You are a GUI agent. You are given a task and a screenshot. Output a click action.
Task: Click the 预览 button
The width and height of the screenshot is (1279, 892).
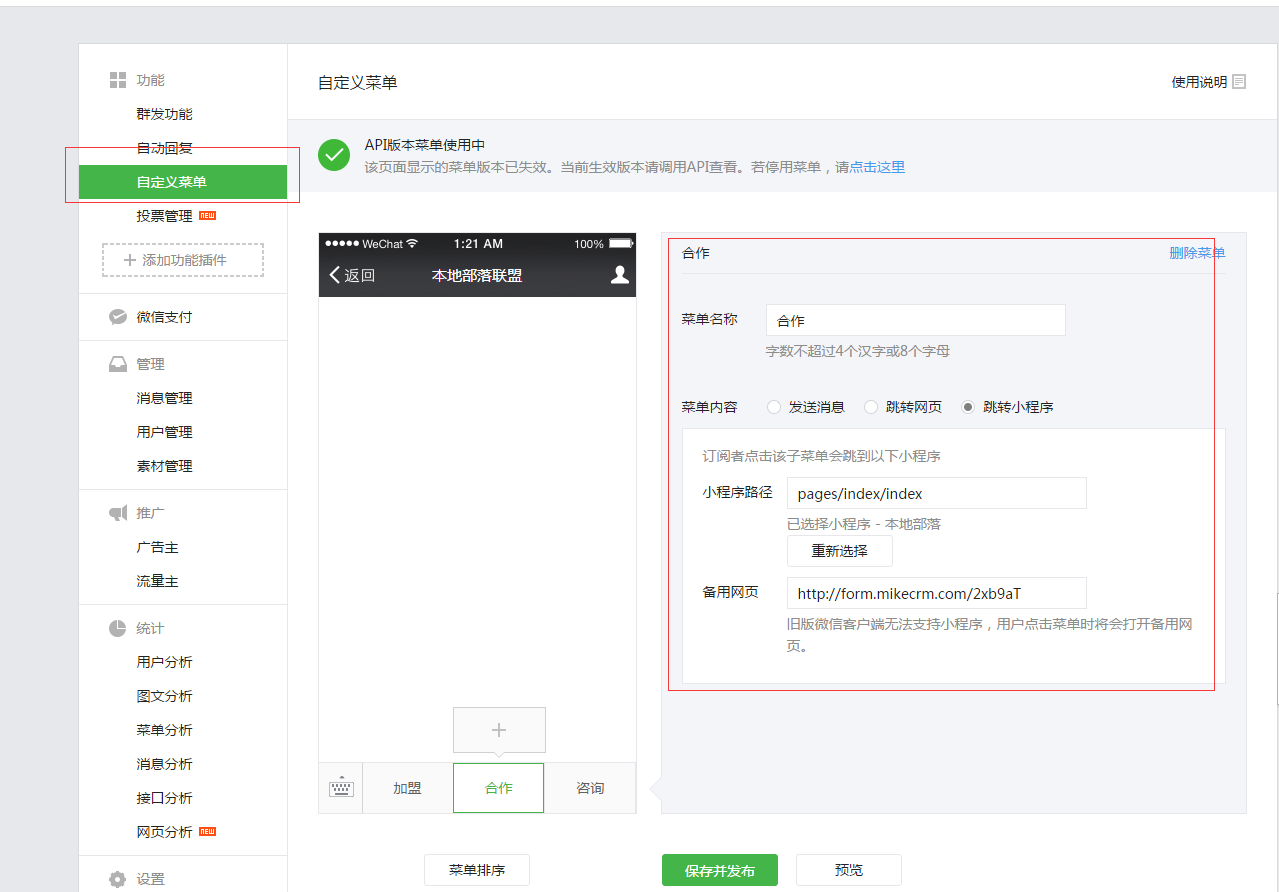[849, 870]
